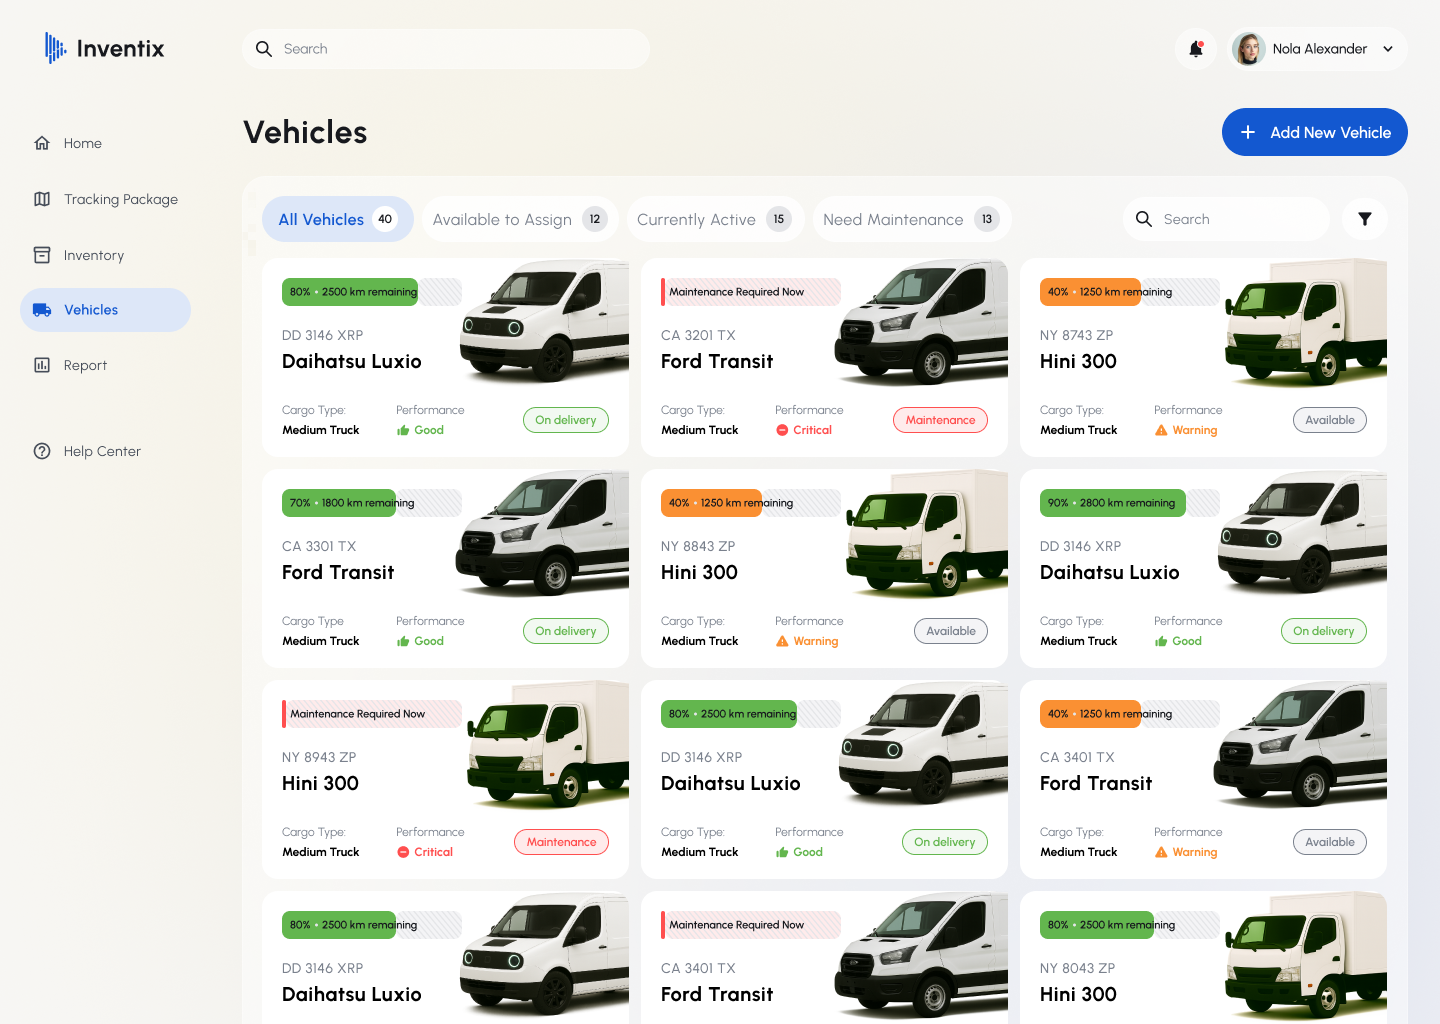Open the Report icon in the sidebar
Screen dimensions: 1440x1024
coord(41,365)
